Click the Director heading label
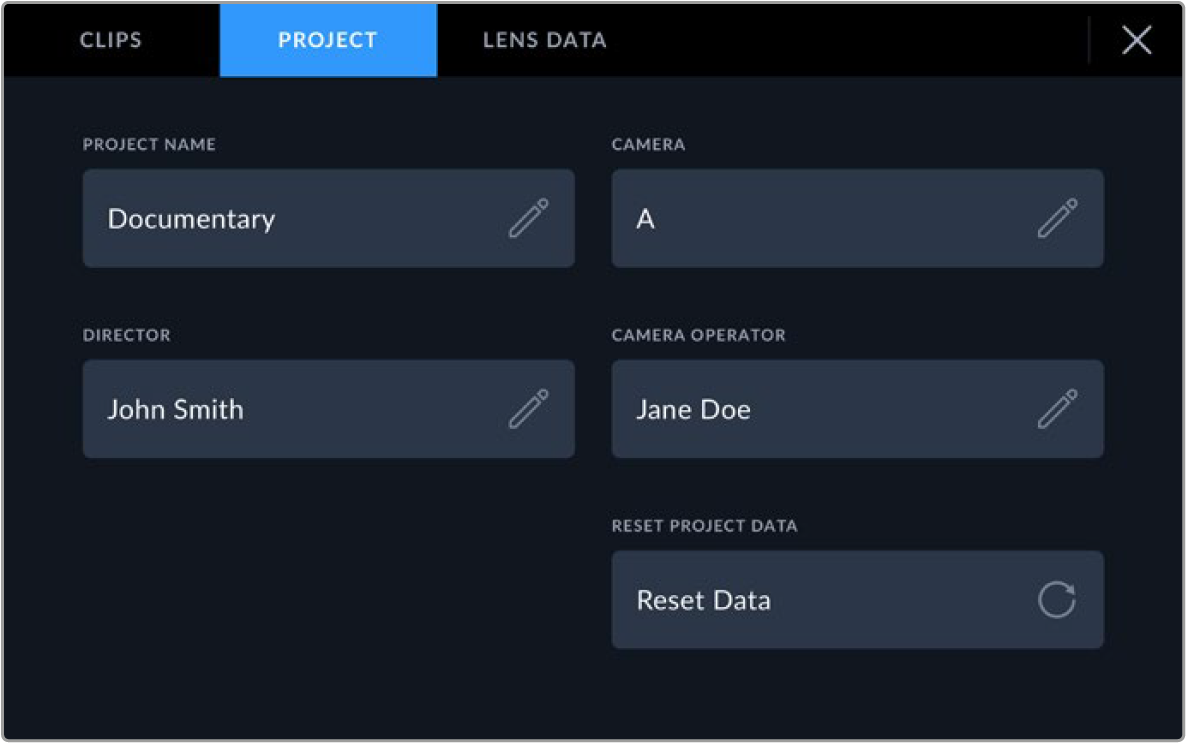The height and width of the screenshot is (744, 1187). pyautogui.click(x=126, y=335)
